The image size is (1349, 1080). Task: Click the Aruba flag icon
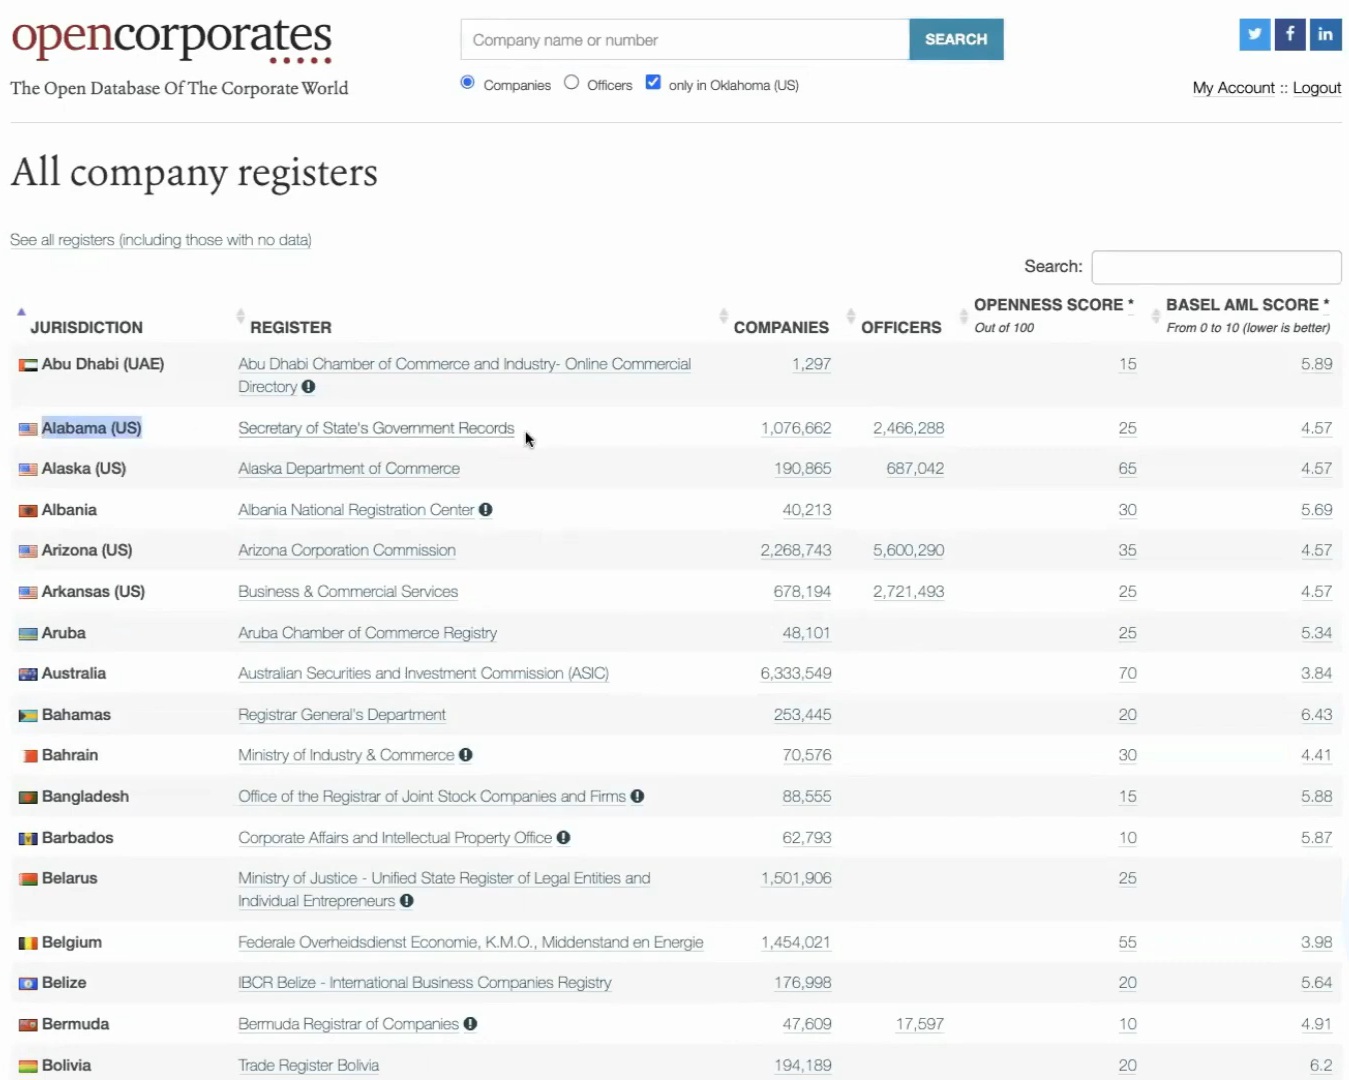[28, 634]
